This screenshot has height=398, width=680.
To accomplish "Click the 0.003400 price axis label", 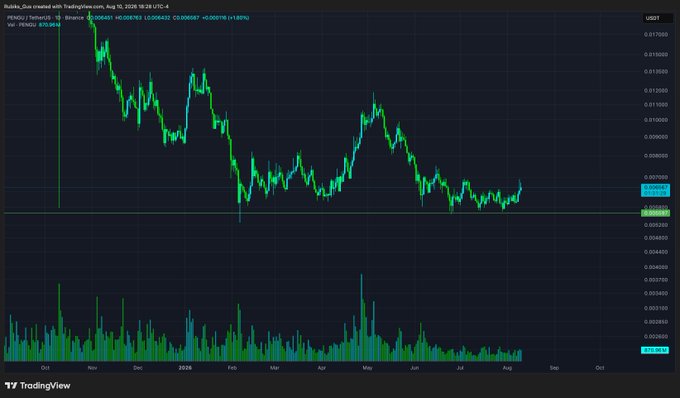I will pos(655,294).
